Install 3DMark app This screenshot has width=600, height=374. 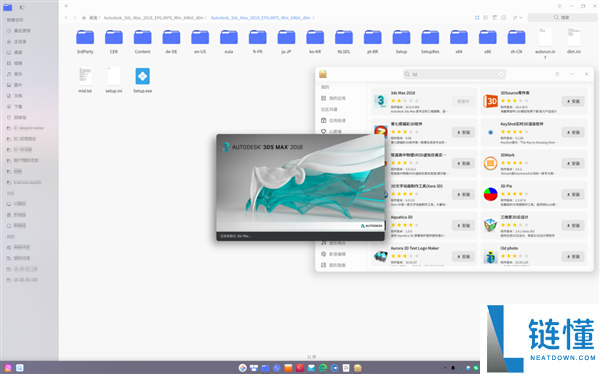[573, 163]
